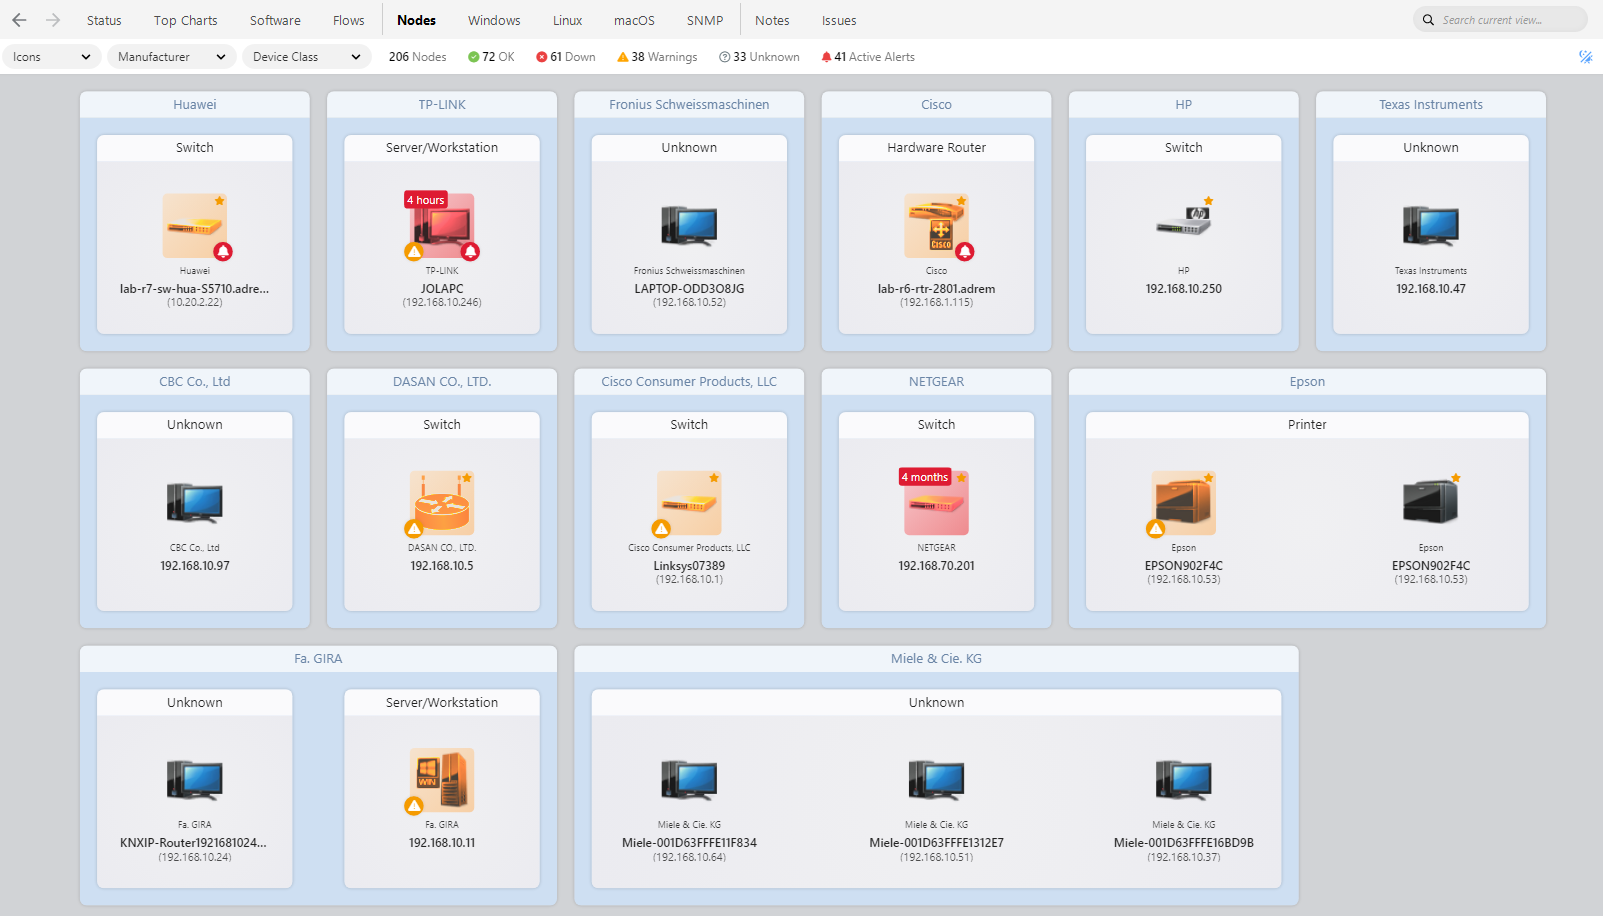
Task: Click the 206 Nodes count
Action: pyautogui.click(x=417, y=57)
